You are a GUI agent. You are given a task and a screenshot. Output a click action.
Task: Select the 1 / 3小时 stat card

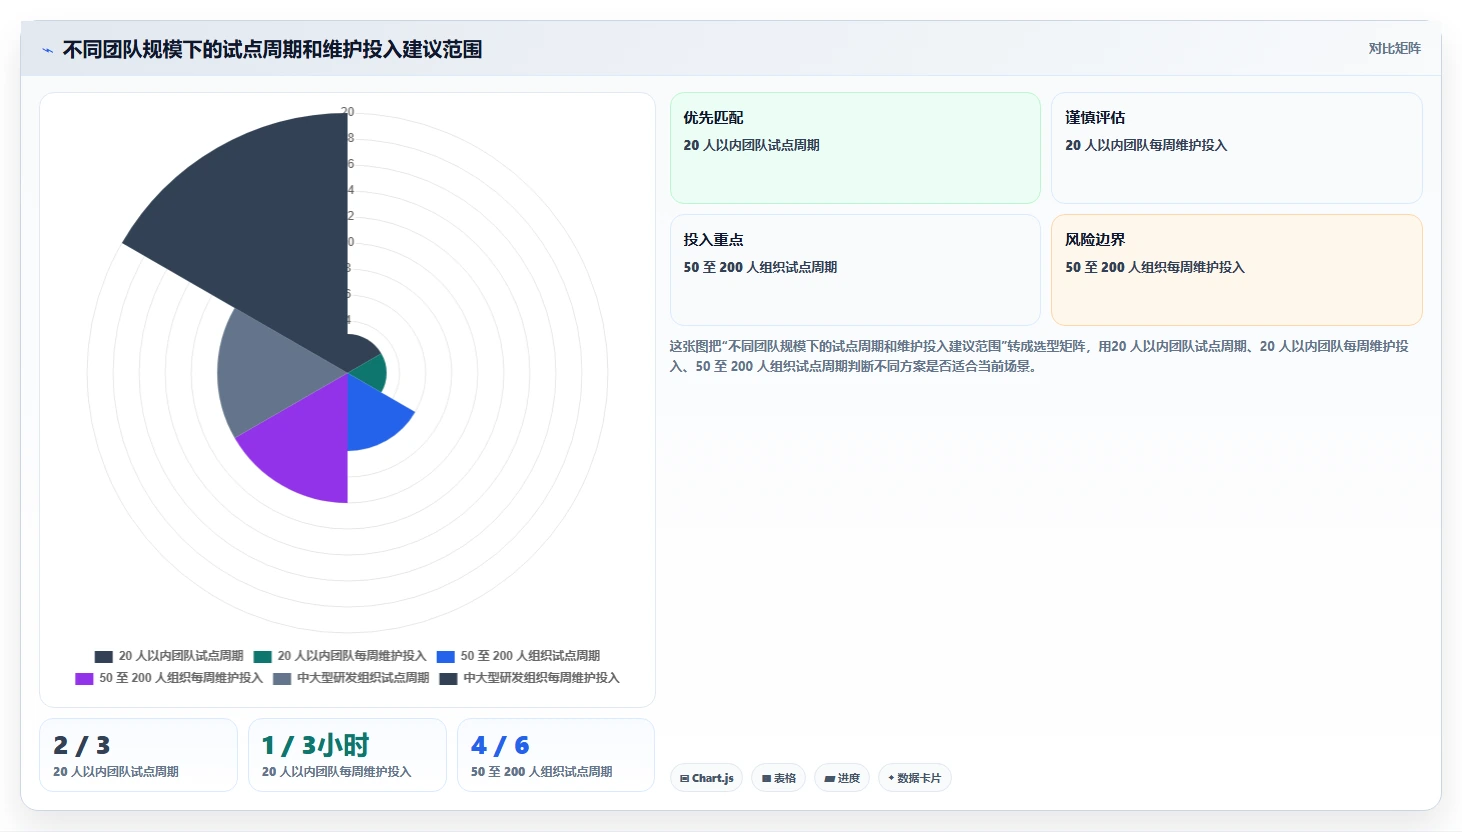point(347,755)
